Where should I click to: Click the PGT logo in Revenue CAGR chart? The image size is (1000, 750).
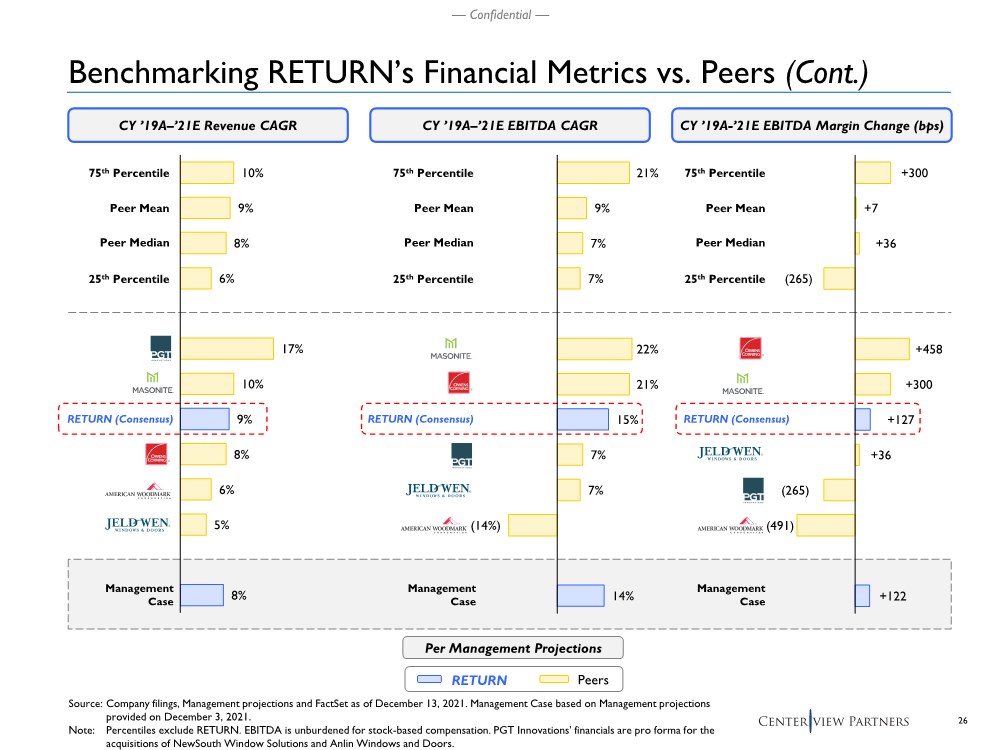[160, 348]
